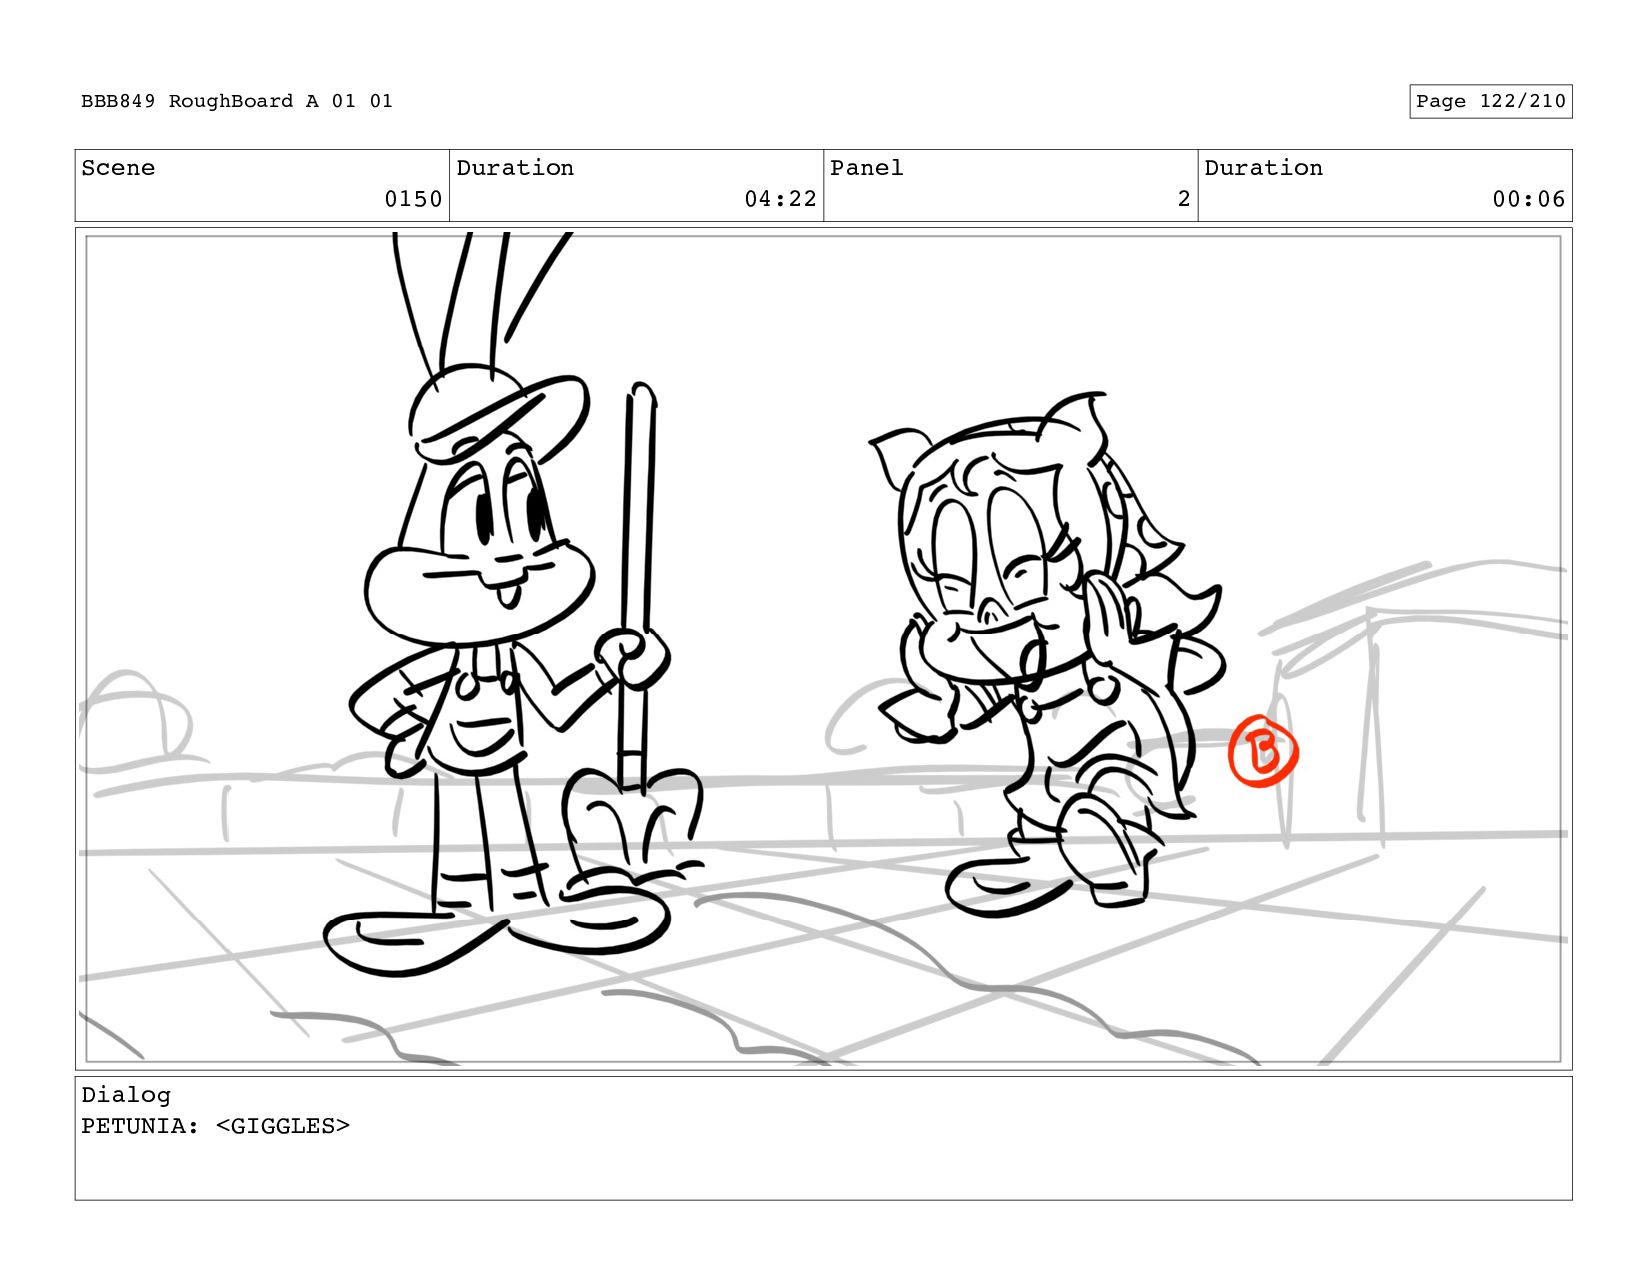Viewport: 1650px width, 1275px height.
Task: Click the Duration label beside the Scene cell
Action: click(515, 168)
